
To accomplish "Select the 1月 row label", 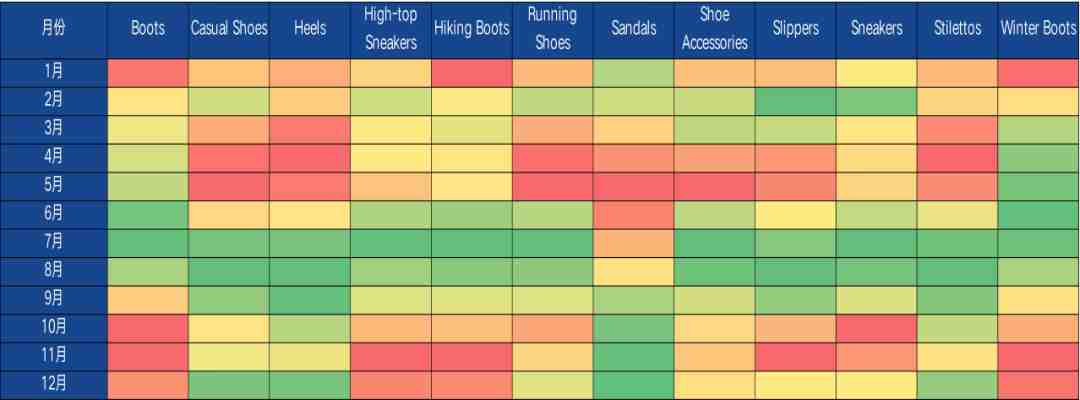I will 54,73.
